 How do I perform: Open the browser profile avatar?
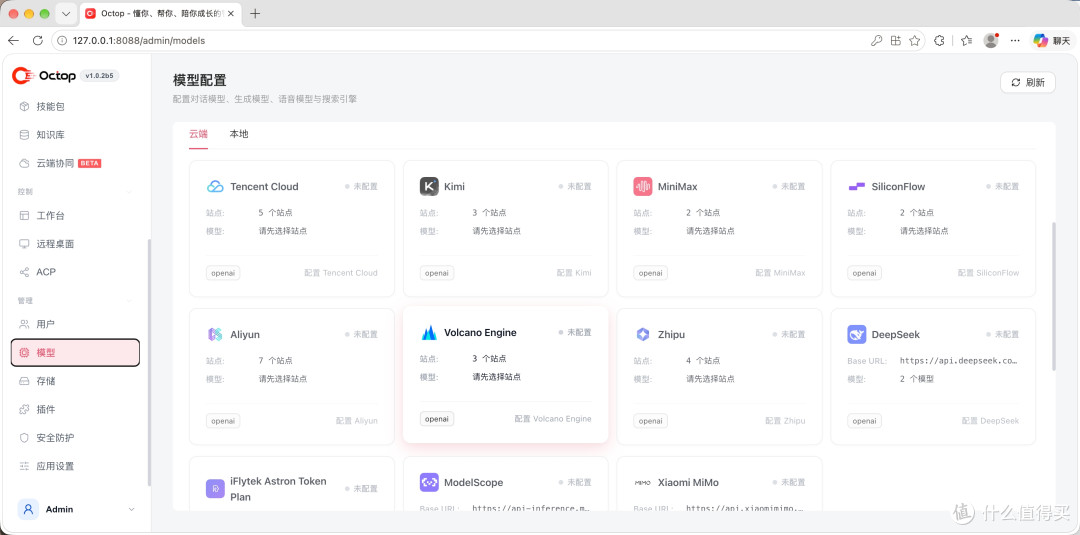(x=990, y=41)
